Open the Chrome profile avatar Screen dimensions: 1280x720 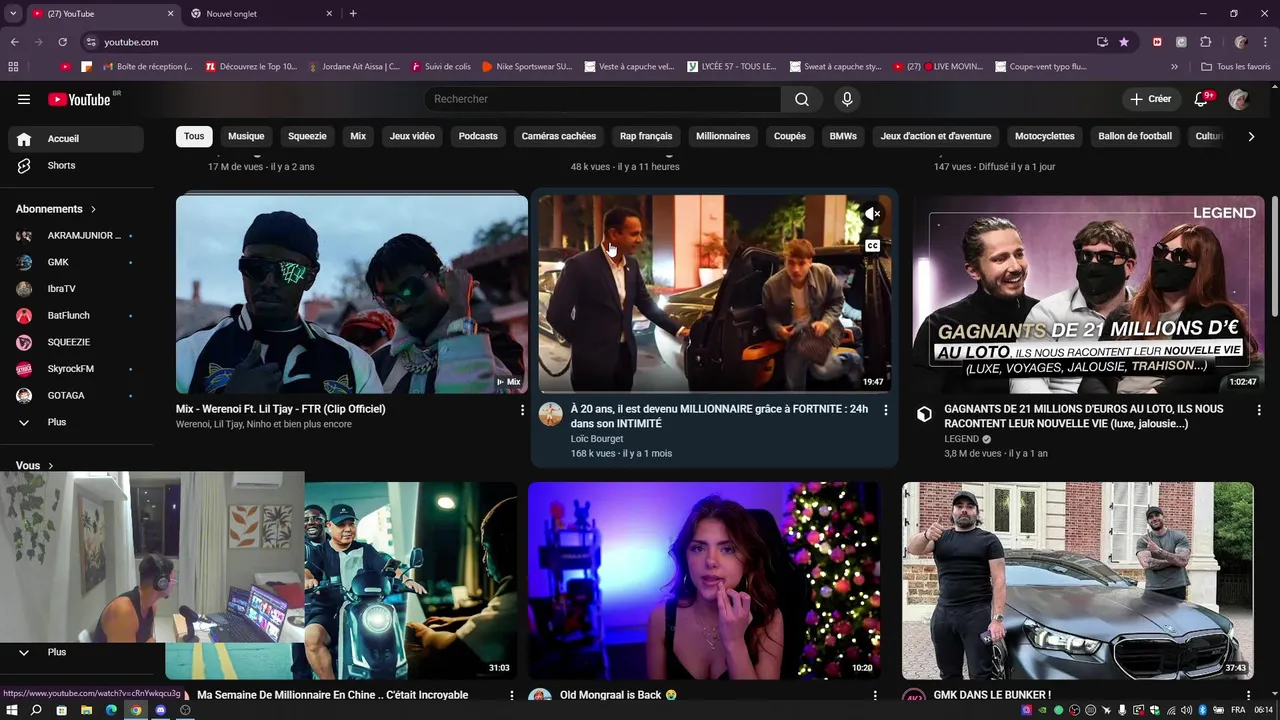pyautogui.click(x=1241, y=42)
